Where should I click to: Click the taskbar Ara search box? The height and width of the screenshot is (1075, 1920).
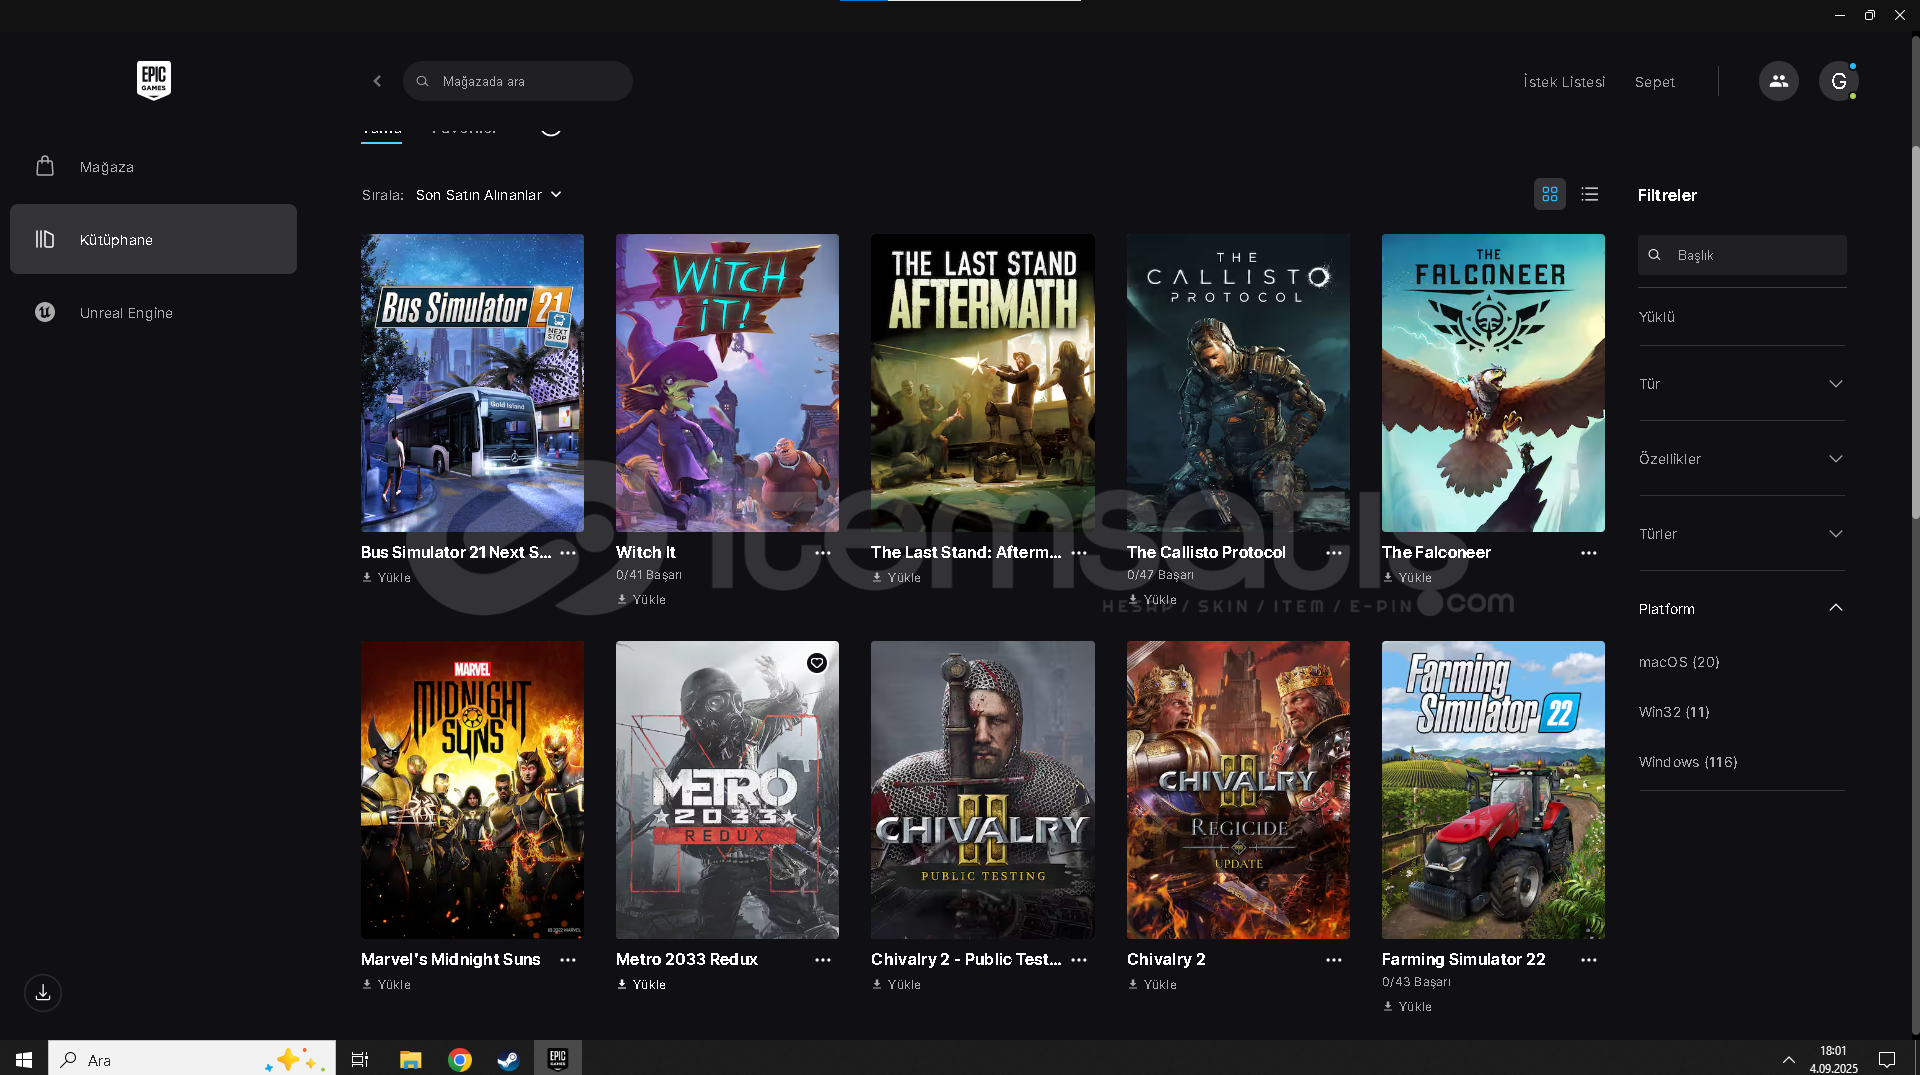(192, 1059)
